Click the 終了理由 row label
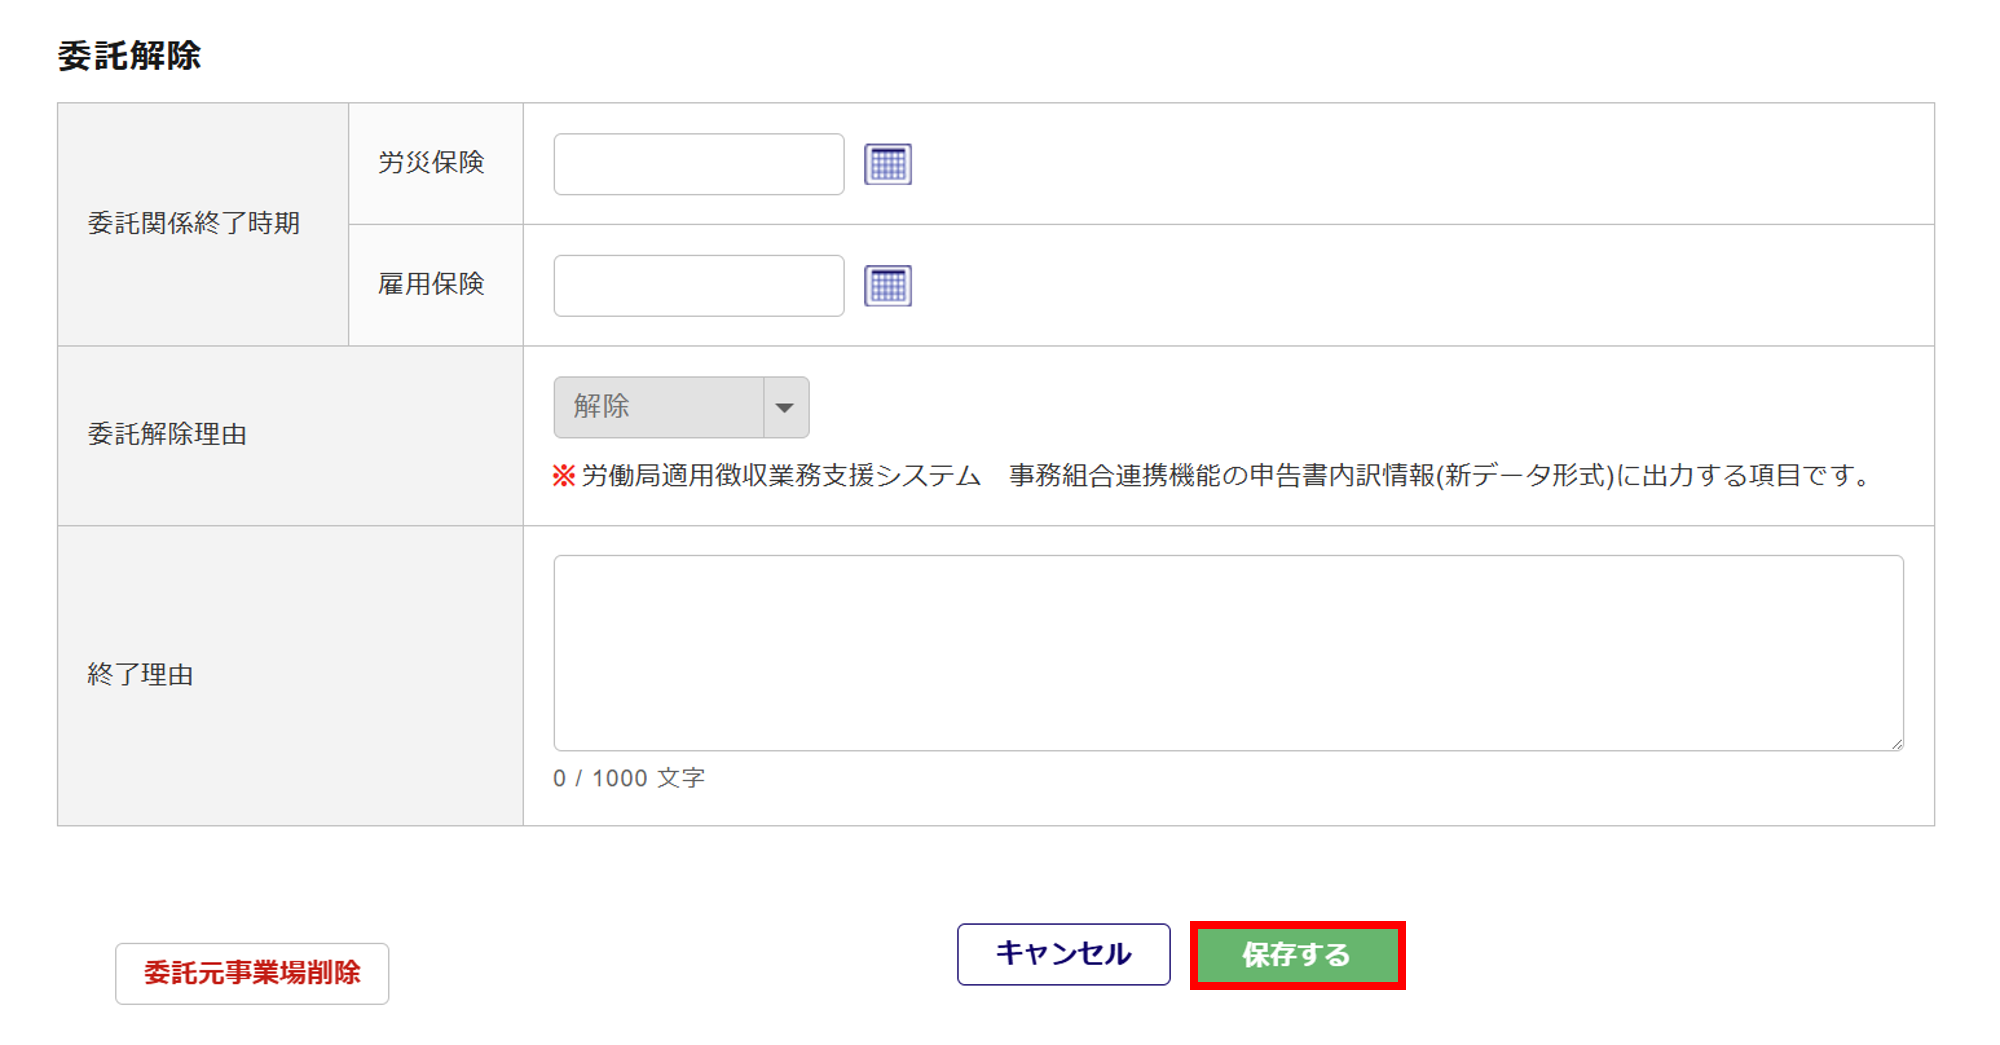2000x1045 pixels. click(x=140, y=675)
